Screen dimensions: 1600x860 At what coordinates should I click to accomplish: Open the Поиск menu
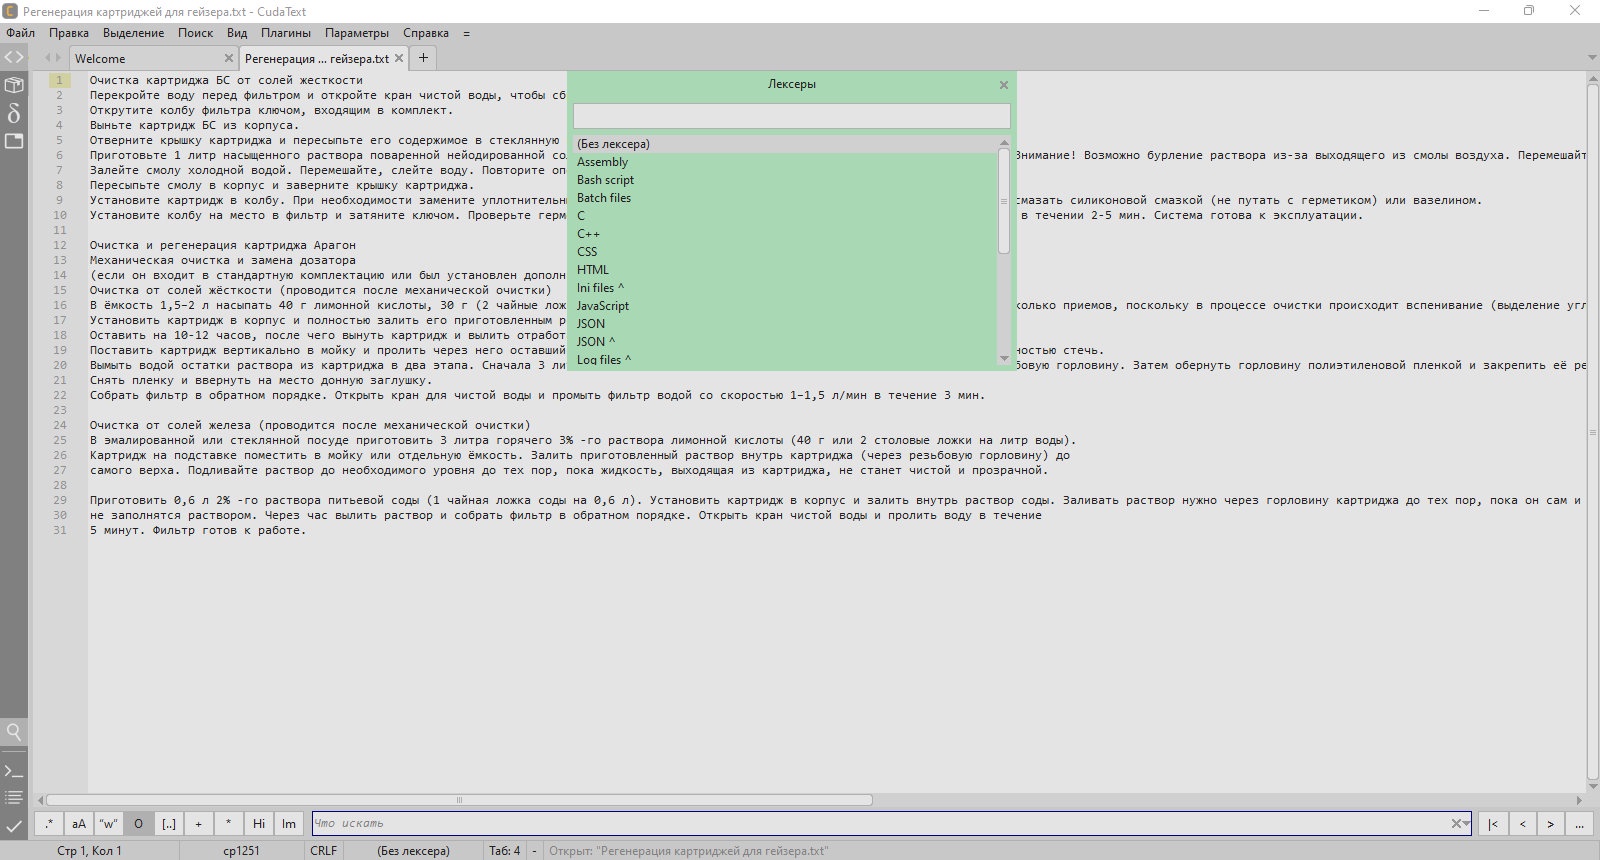(195, 33)
